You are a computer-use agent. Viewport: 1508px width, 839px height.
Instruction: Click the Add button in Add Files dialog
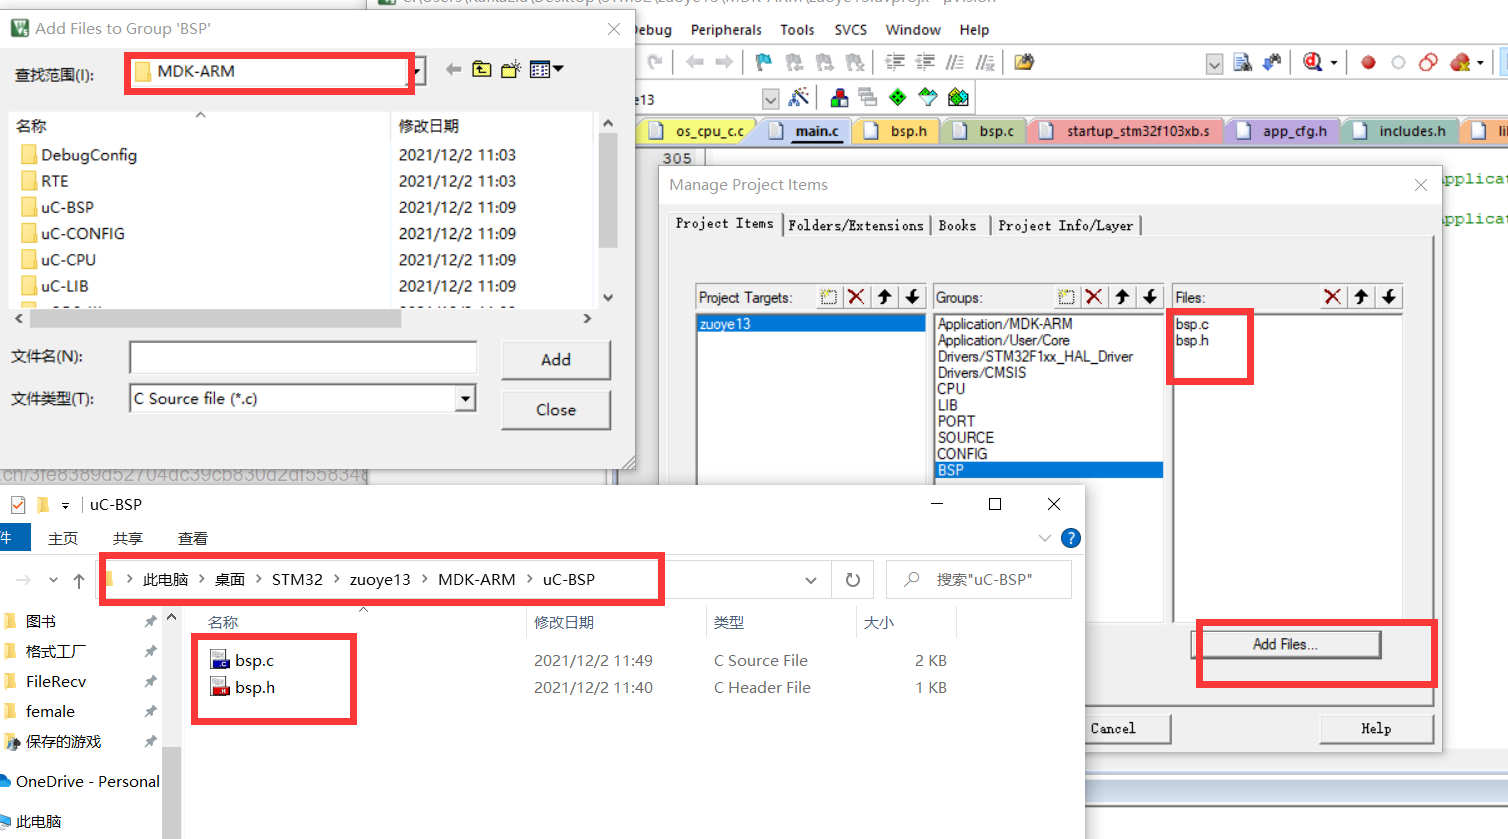(x=556, y=360)
